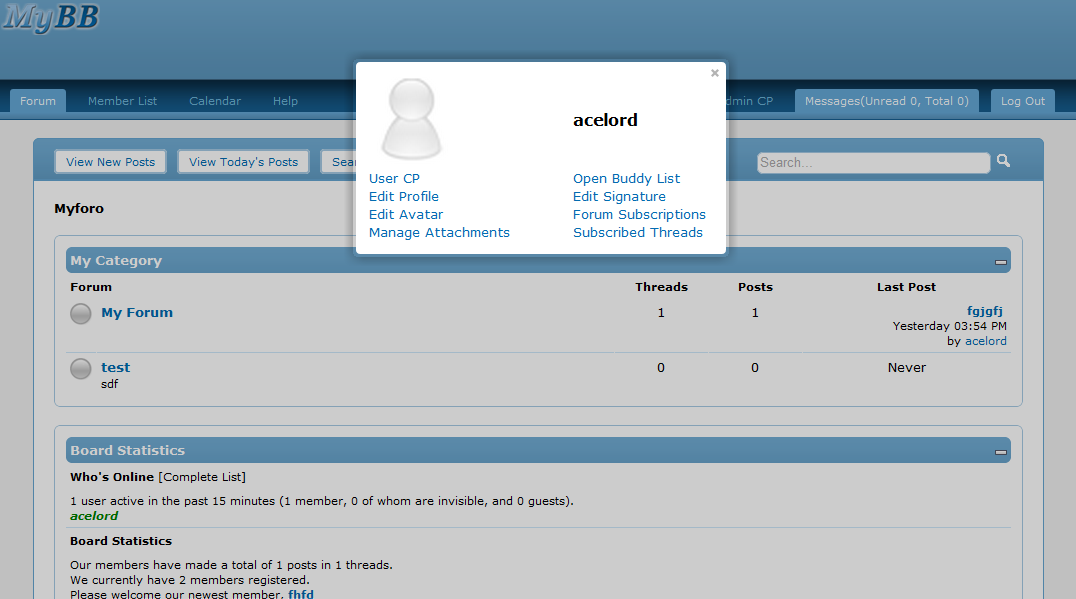
Task: Click the acelord avatar image in popup
Action: [x=411, y=120]
